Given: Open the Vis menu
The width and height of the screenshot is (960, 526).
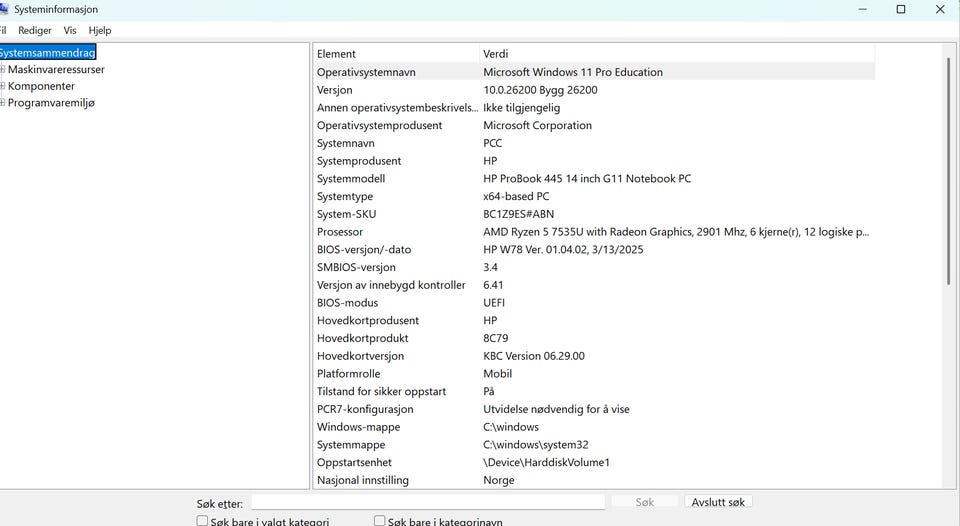Looking at the screenshot, I should [70, 31].
